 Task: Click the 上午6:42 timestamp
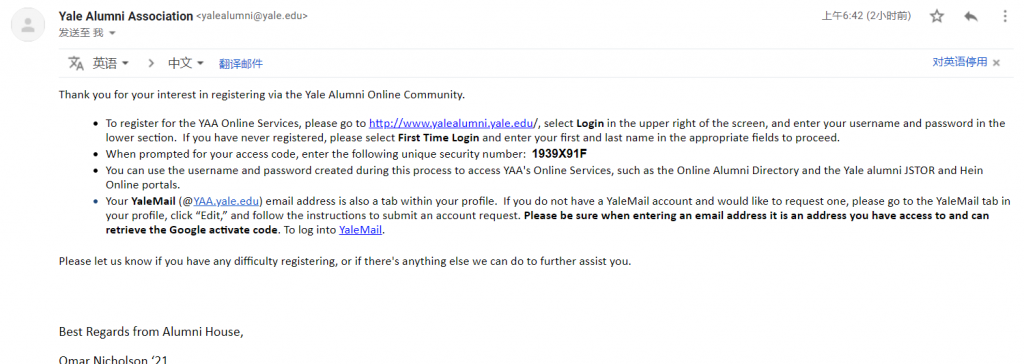click(x=866, y=16)
